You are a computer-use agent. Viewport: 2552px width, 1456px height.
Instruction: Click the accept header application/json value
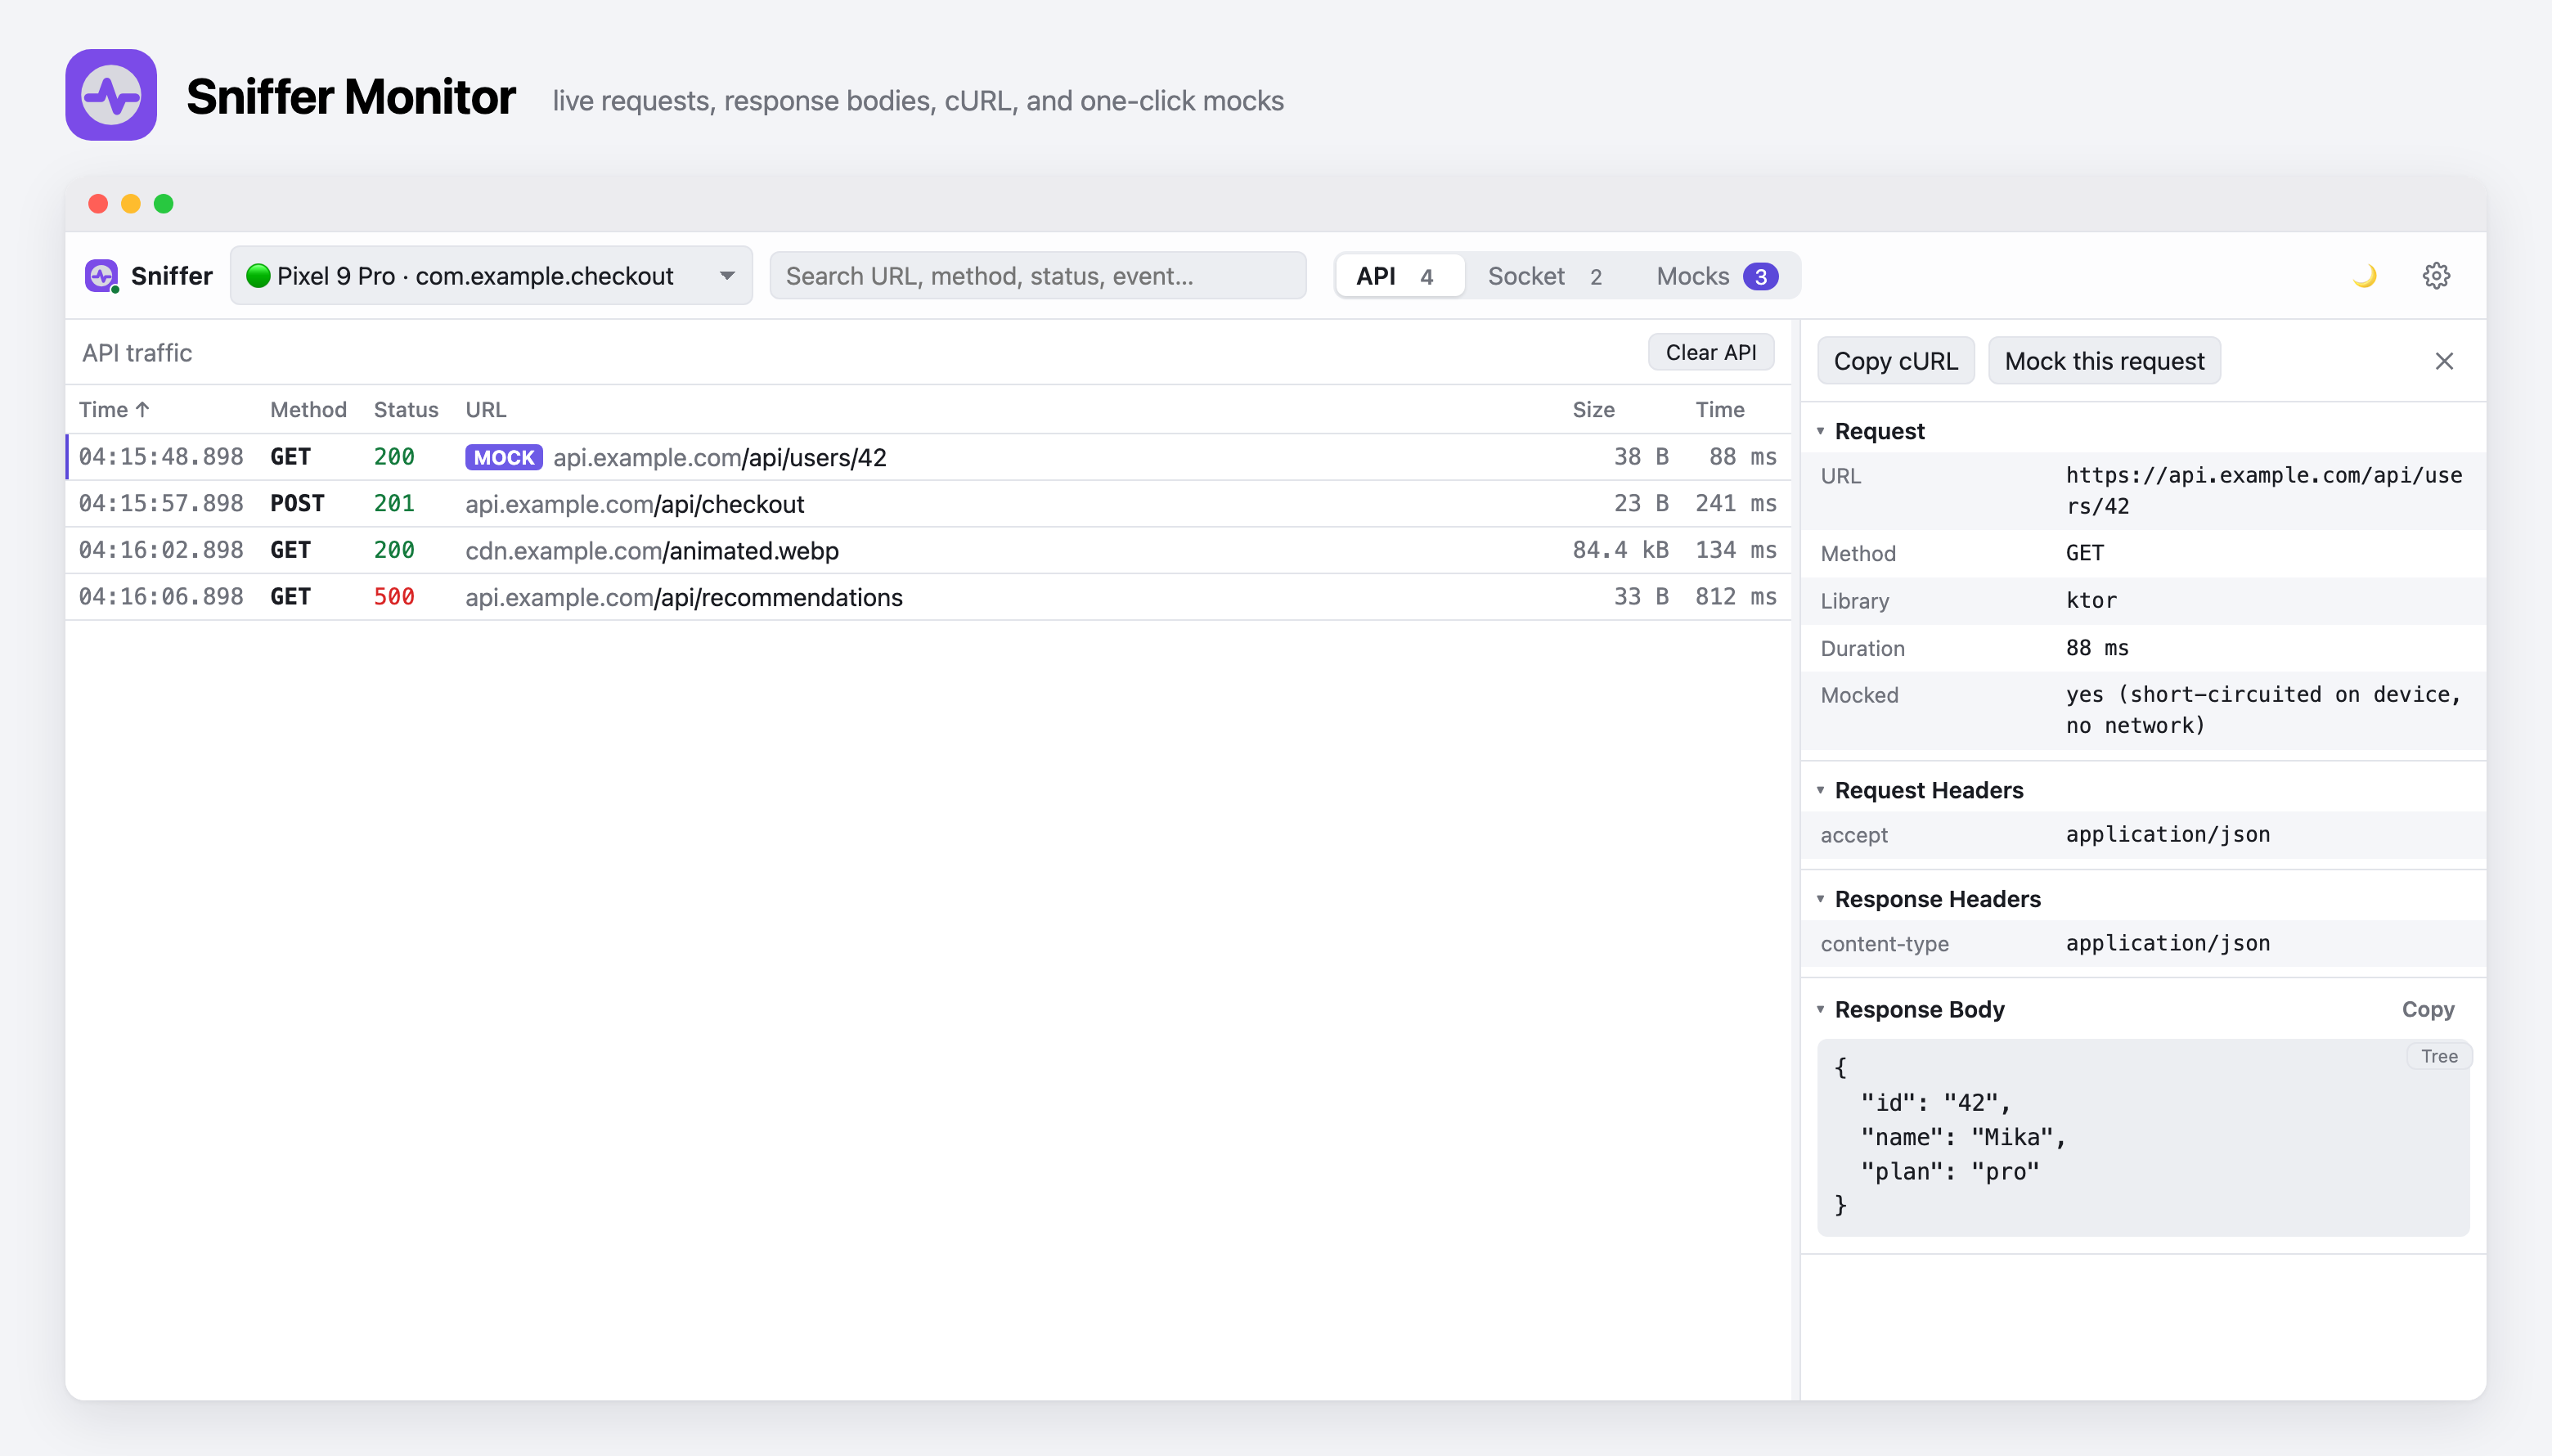[2168, 834]
